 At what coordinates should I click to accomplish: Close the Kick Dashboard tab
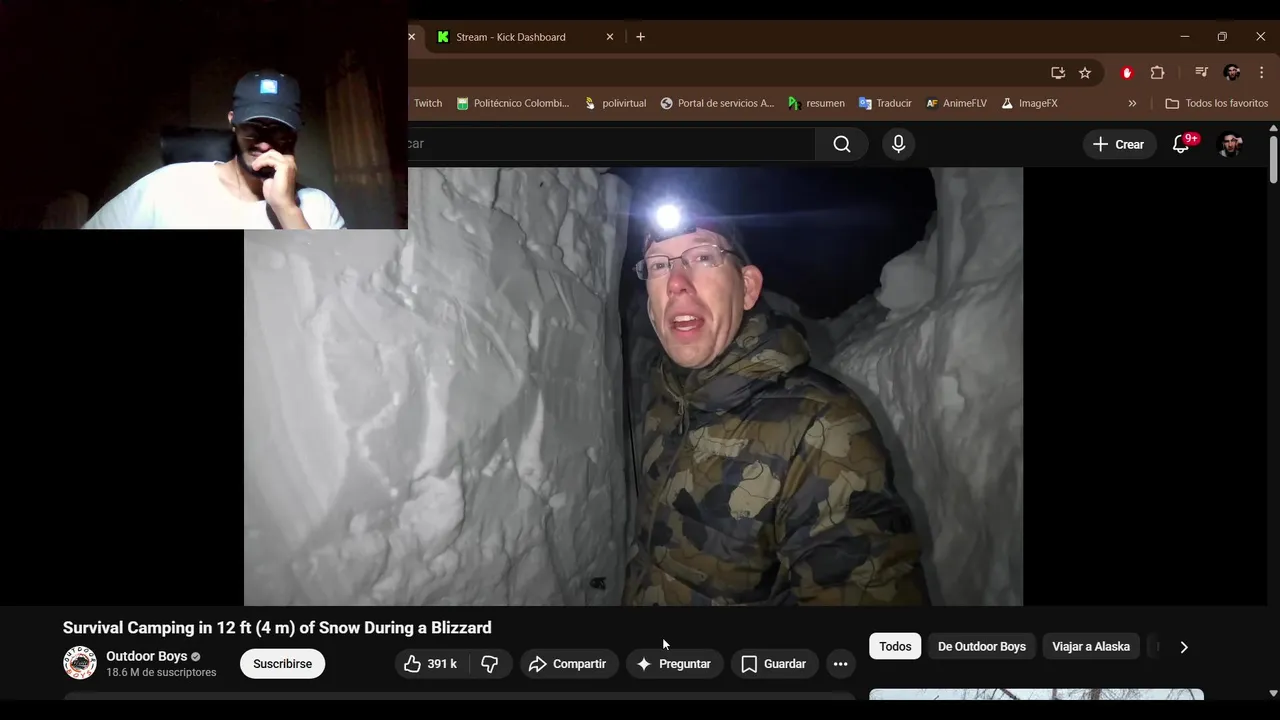click(x=610, y=37)
